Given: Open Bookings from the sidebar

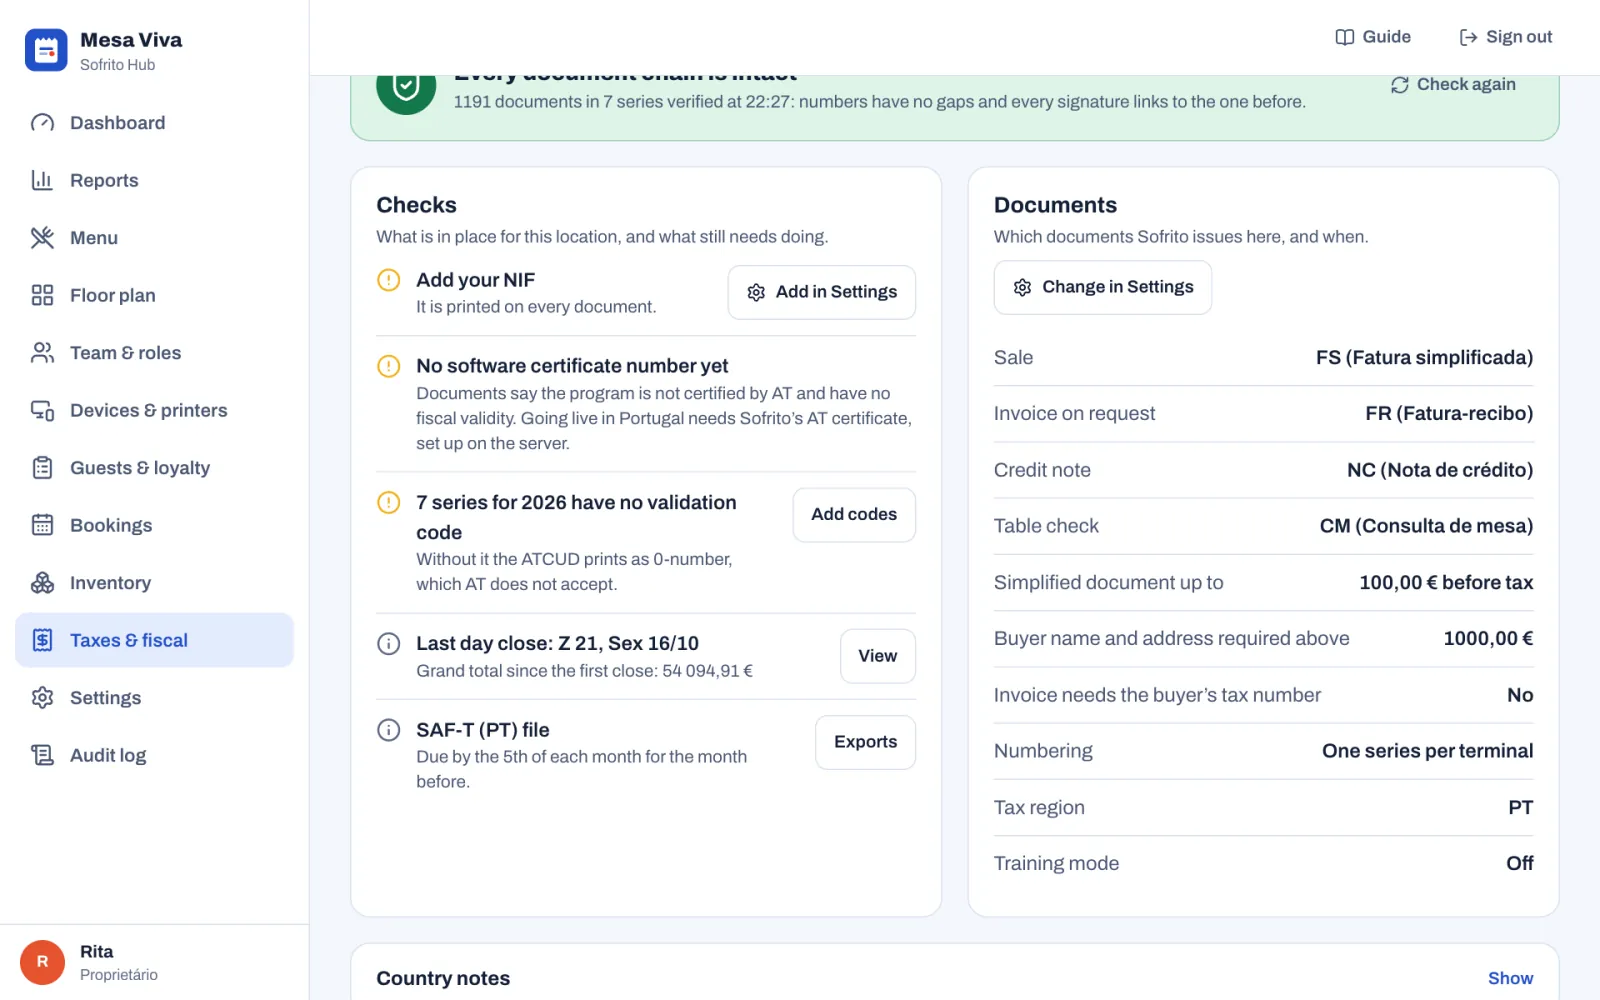Looking at the screenshot, I should pyautogui.click(x=154, y=525).
